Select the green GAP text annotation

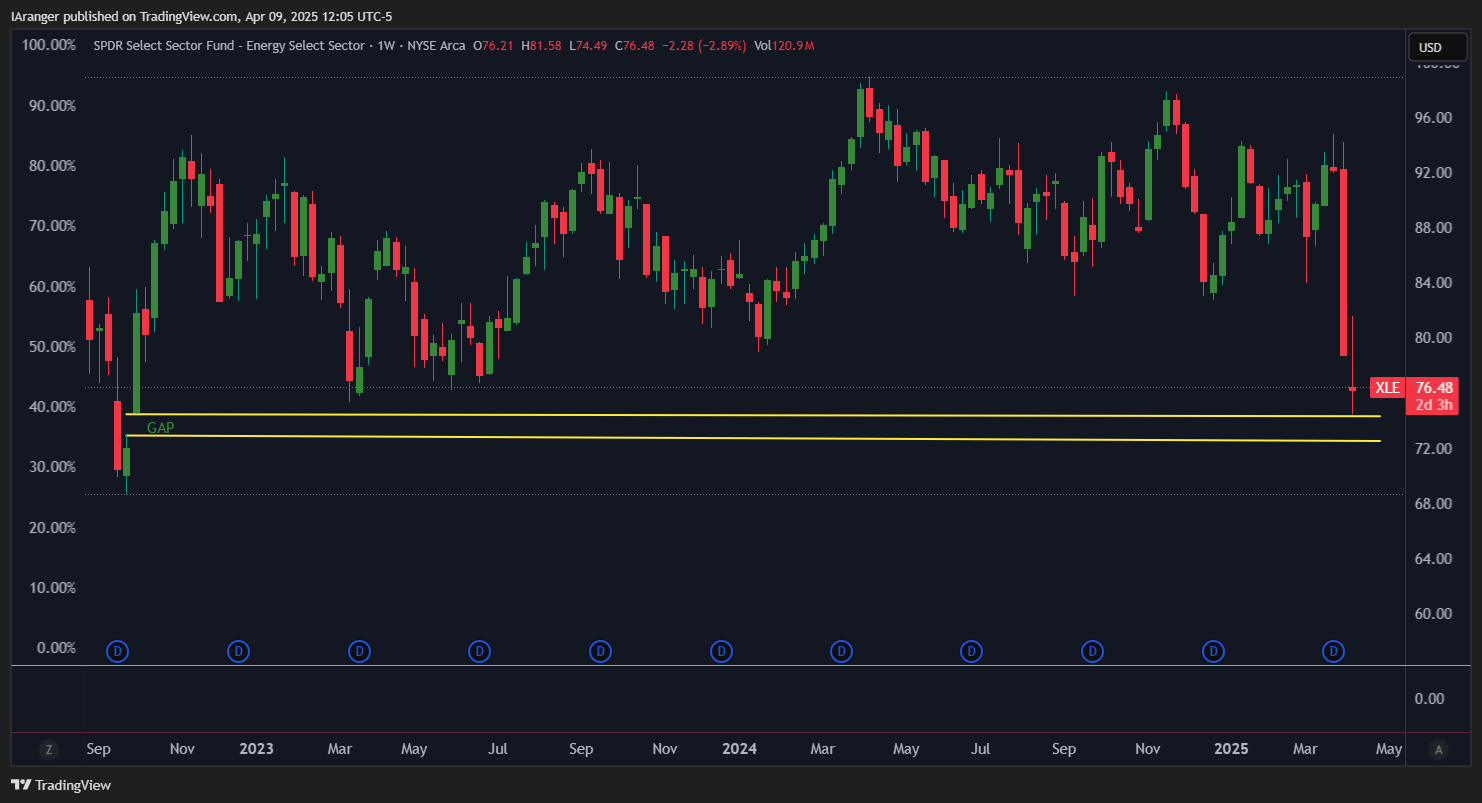tap(161, 427)
